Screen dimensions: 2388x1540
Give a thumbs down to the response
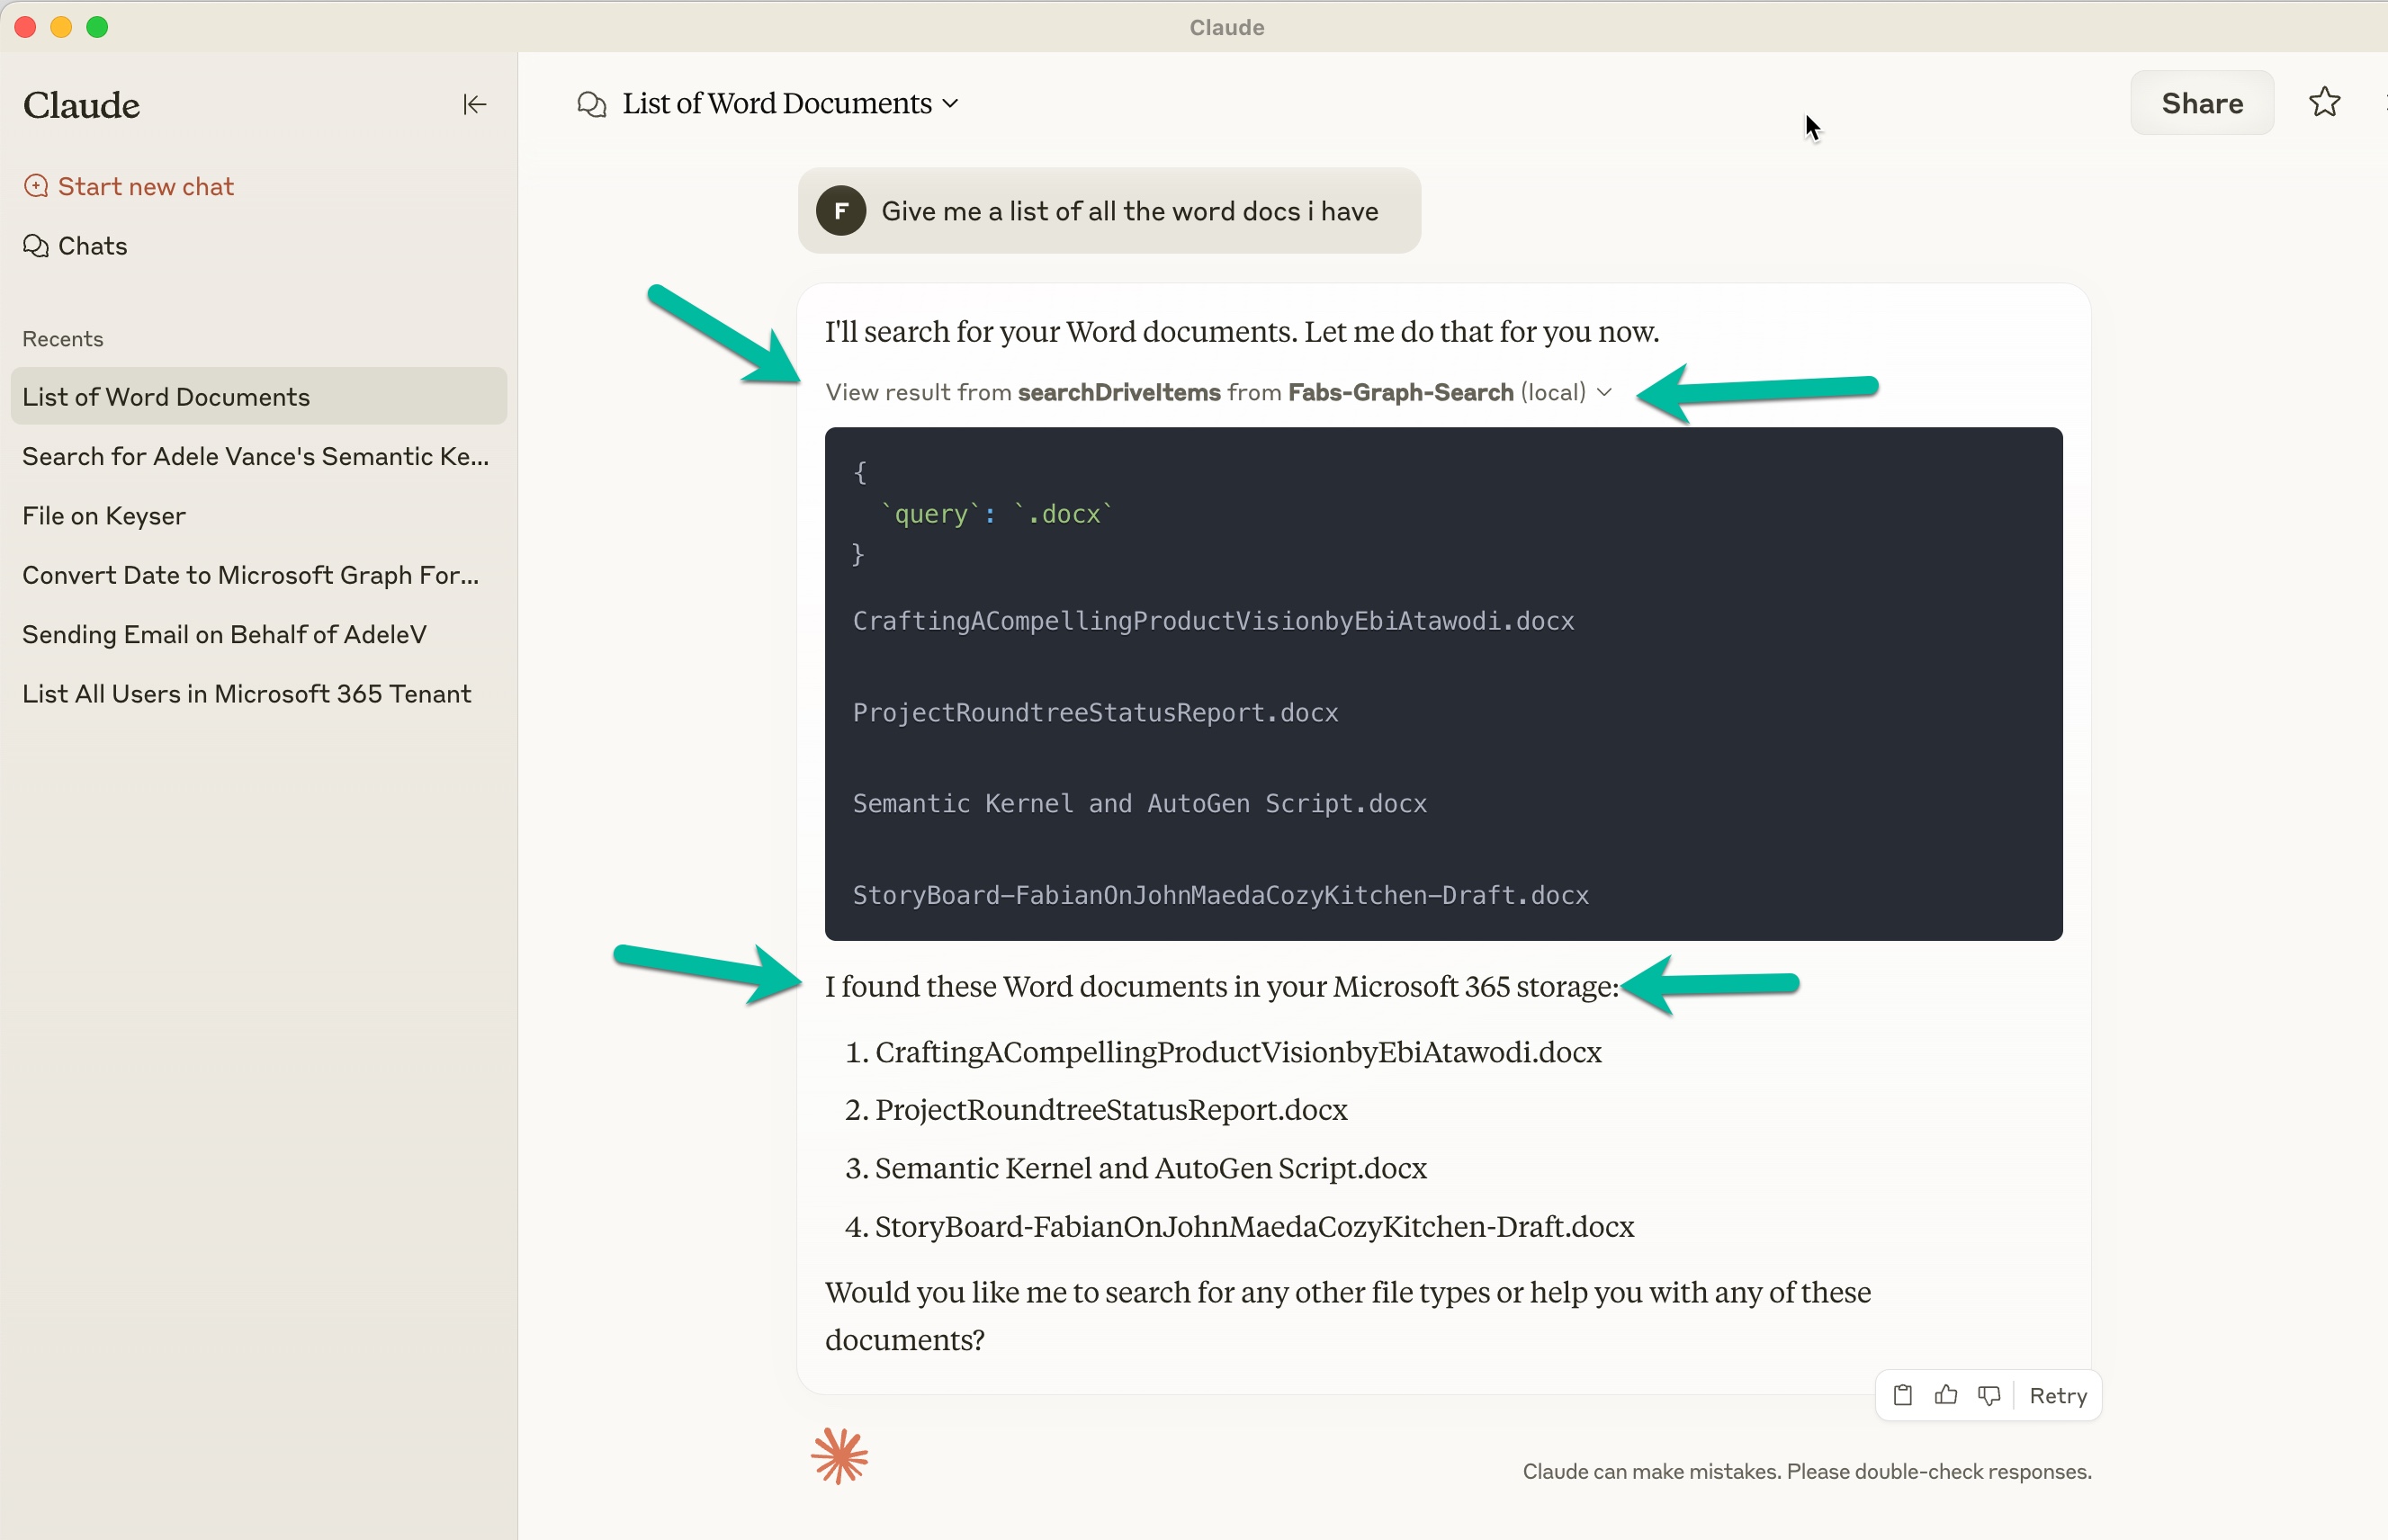(1988, 1394)
